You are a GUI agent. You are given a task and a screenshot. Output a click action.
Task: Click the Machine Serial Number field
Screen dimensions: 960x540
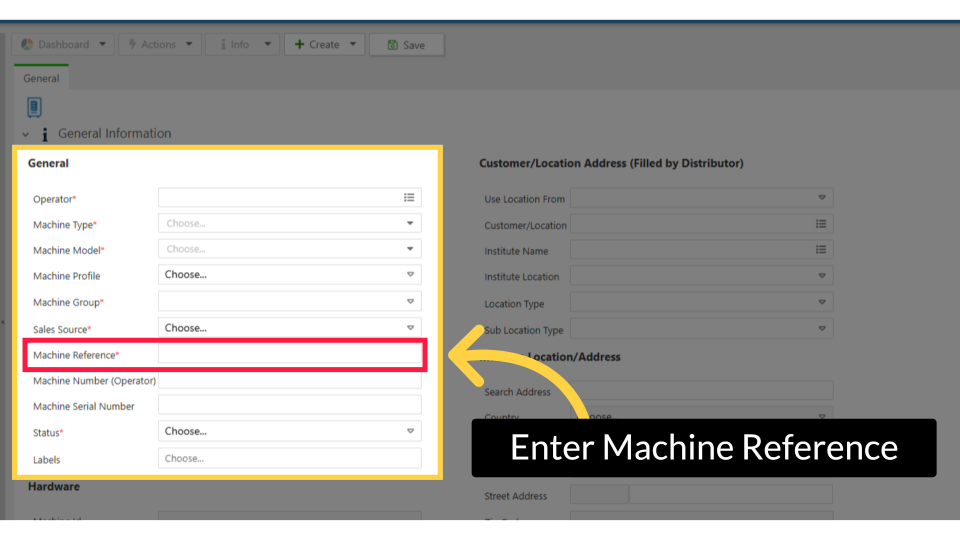(289, 405)
